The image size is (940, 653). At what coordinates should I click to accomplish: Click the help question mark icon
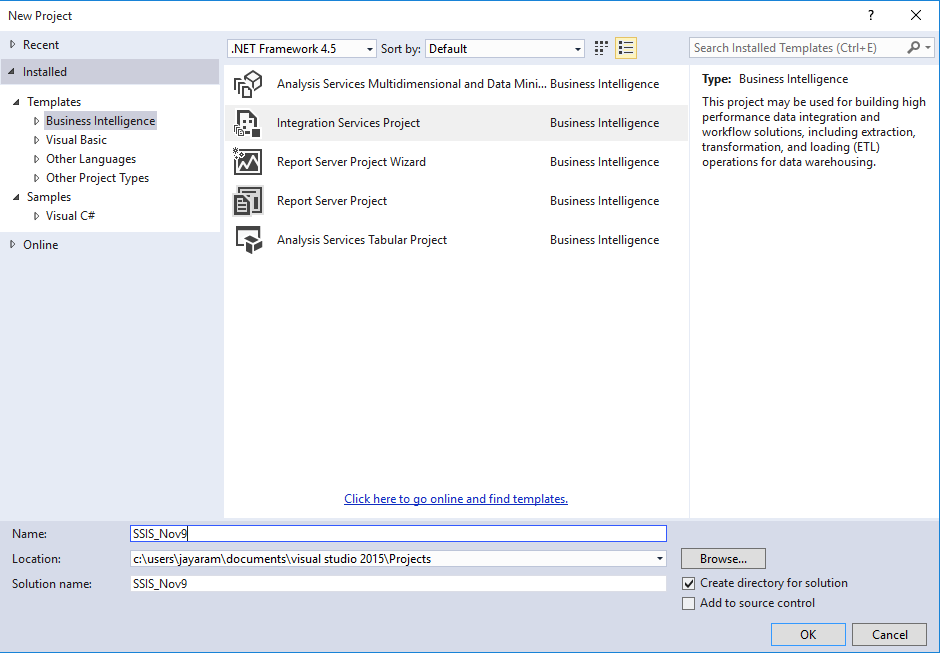870,15
